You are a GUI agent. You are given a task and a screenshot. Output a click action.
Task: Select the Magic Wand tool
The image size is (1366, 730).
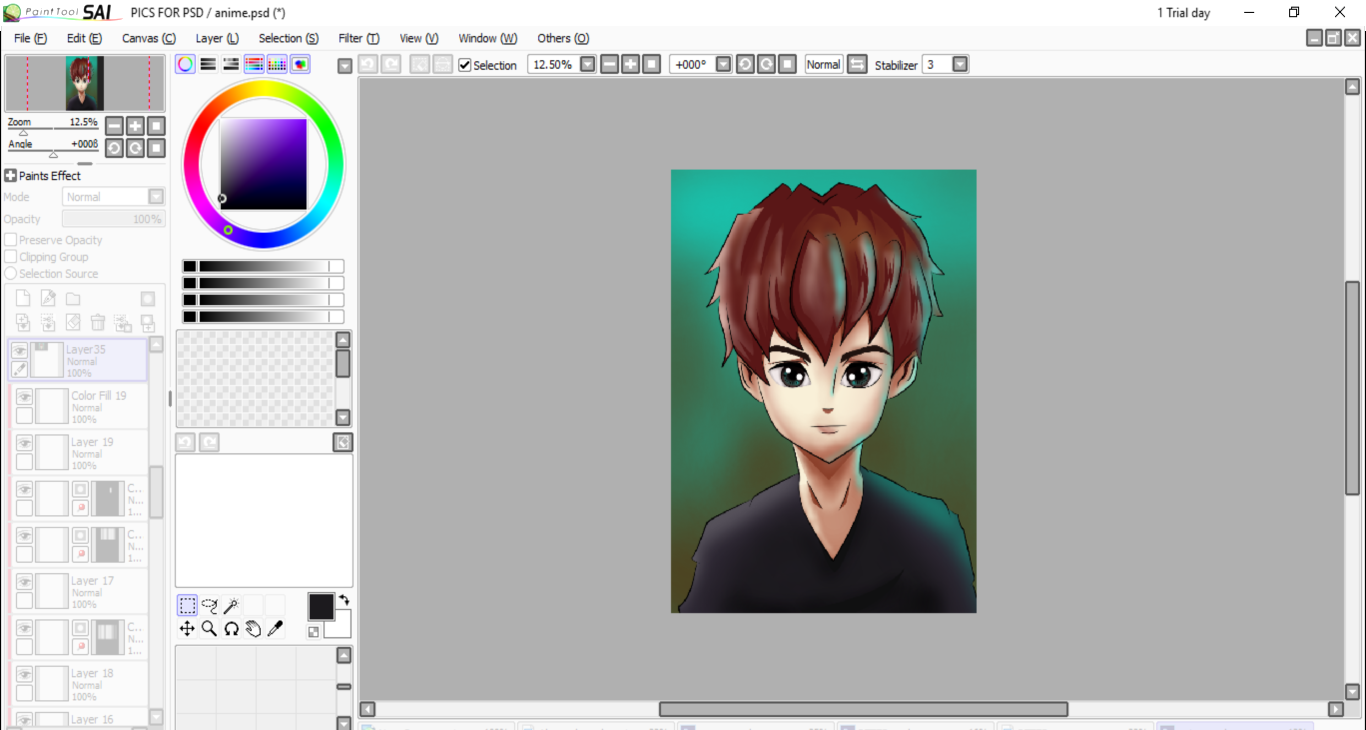pyautogui.click(x=231, y=606)
